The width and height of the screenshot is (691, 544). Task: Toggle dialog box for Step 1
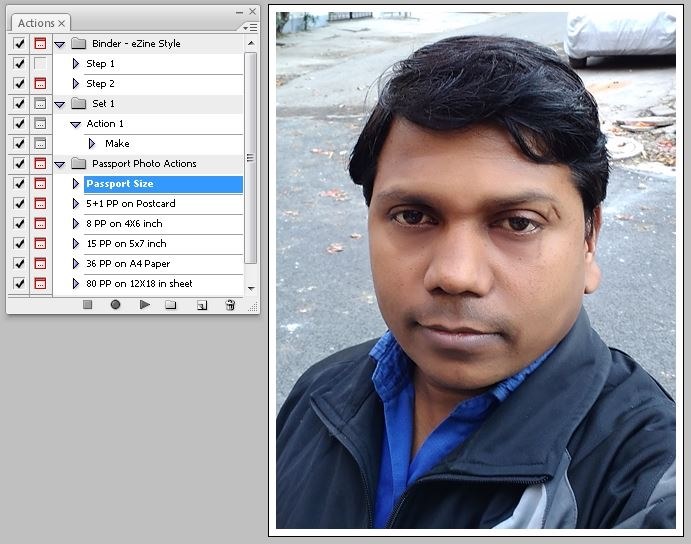coord(40,63)
